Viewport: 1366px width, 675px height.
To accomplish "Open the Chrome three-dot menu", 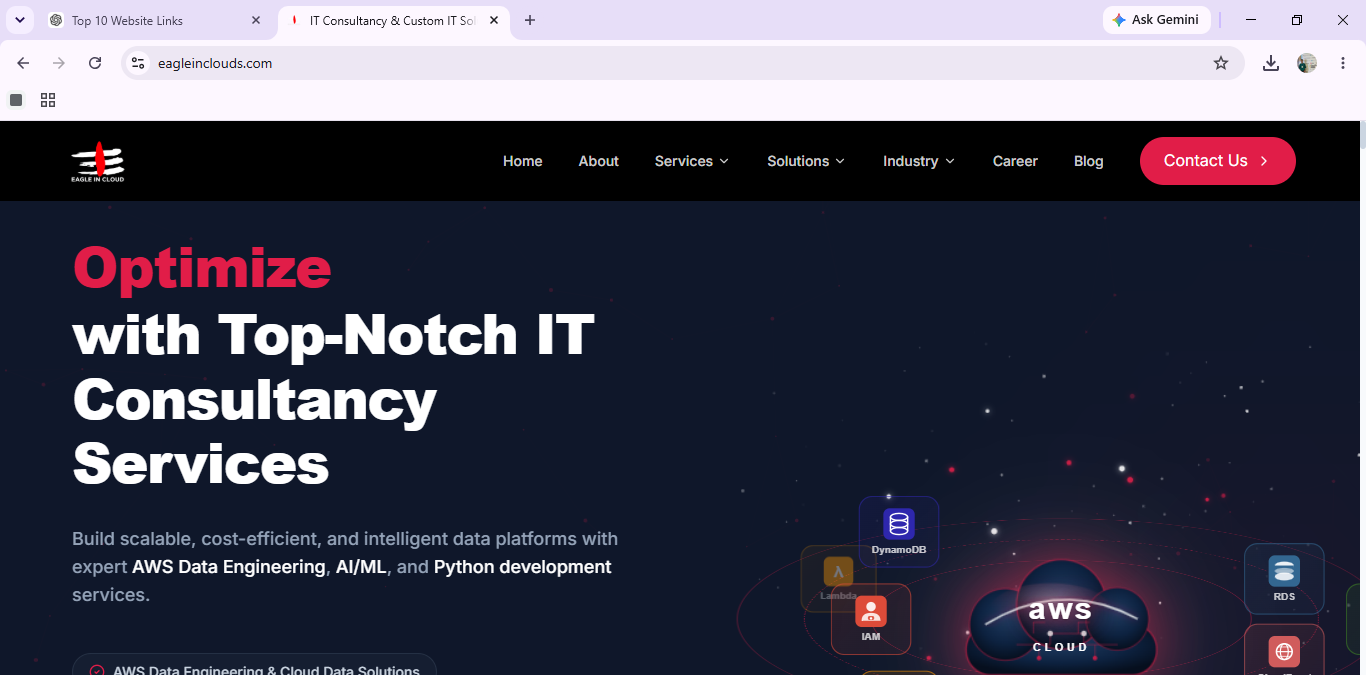I will (x=1343, y=63).
